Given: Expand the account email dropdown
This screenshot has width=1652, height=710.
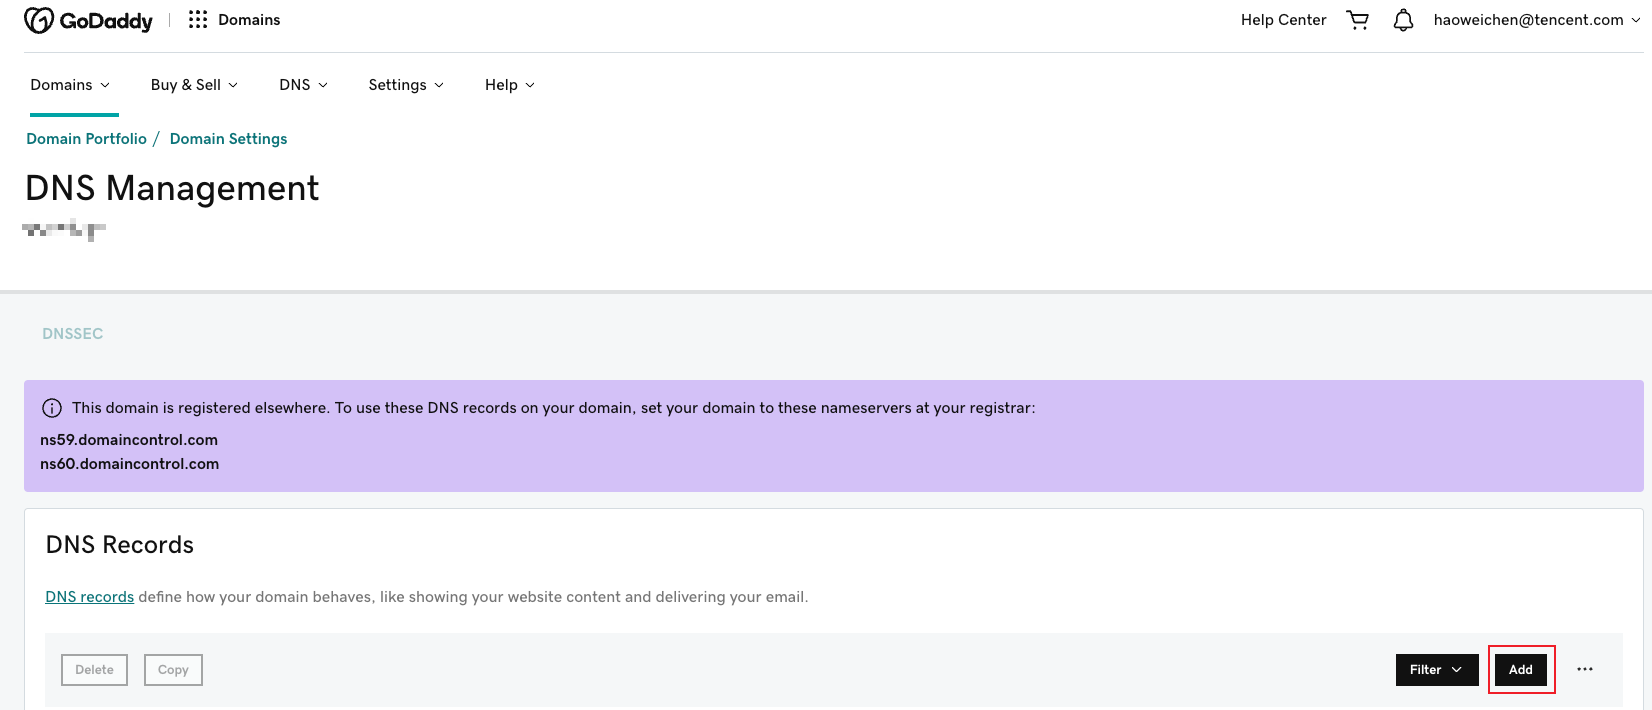Looking at the screenshot, I should point(1536,20).
